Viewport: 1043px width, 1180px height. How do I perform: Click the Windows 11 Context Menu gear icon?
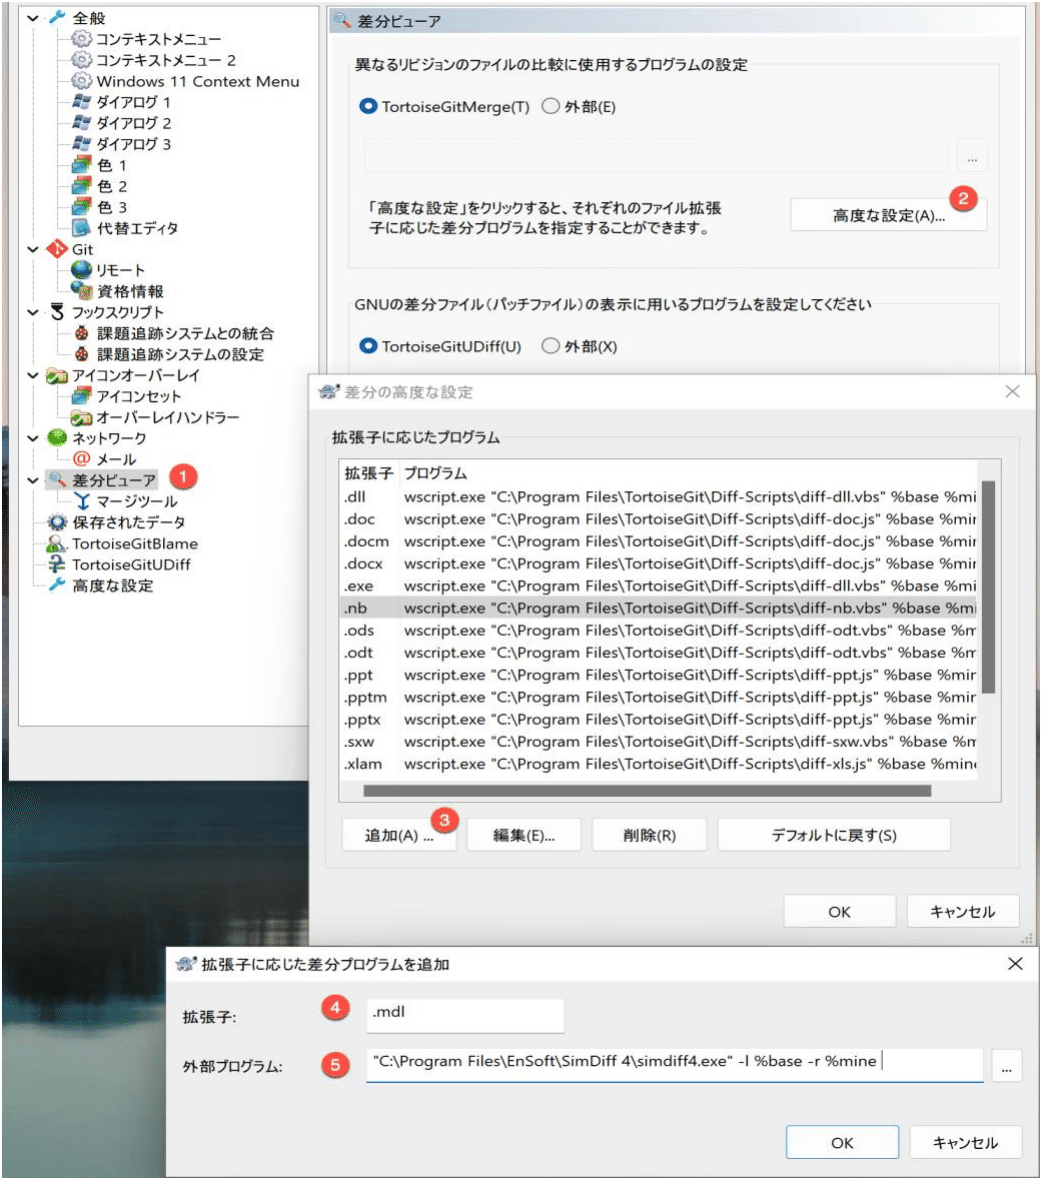coord(81,81)
